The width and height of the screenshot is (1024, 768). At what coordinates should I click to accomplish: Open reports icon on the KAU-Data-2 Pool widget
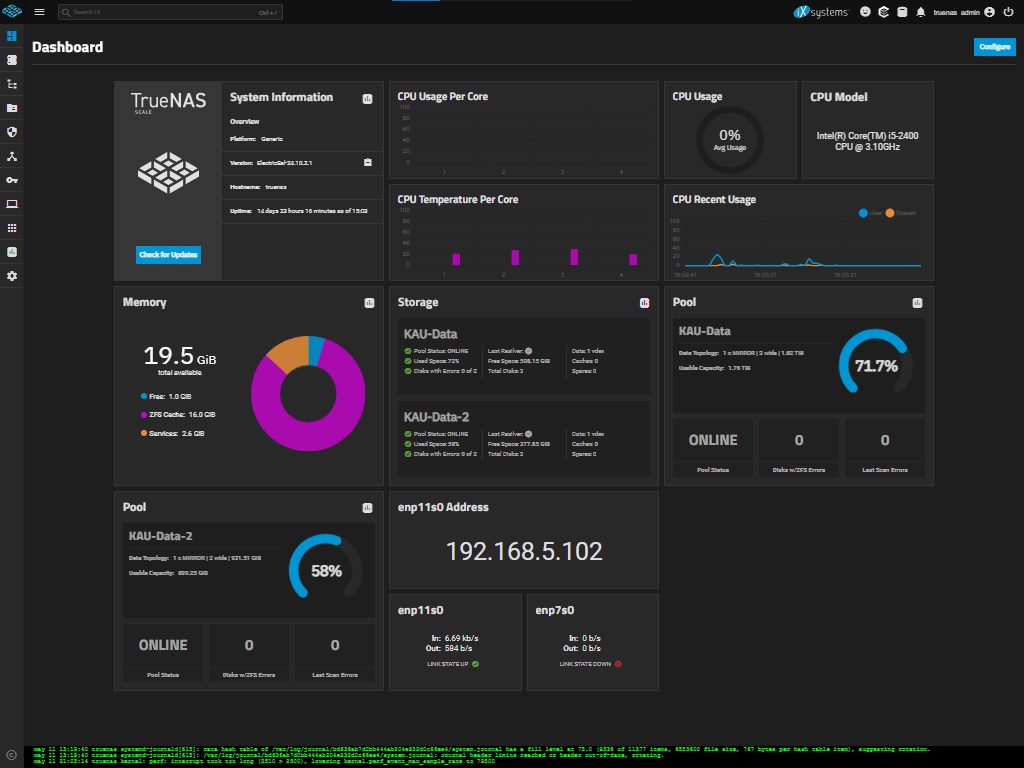point(368,507)
